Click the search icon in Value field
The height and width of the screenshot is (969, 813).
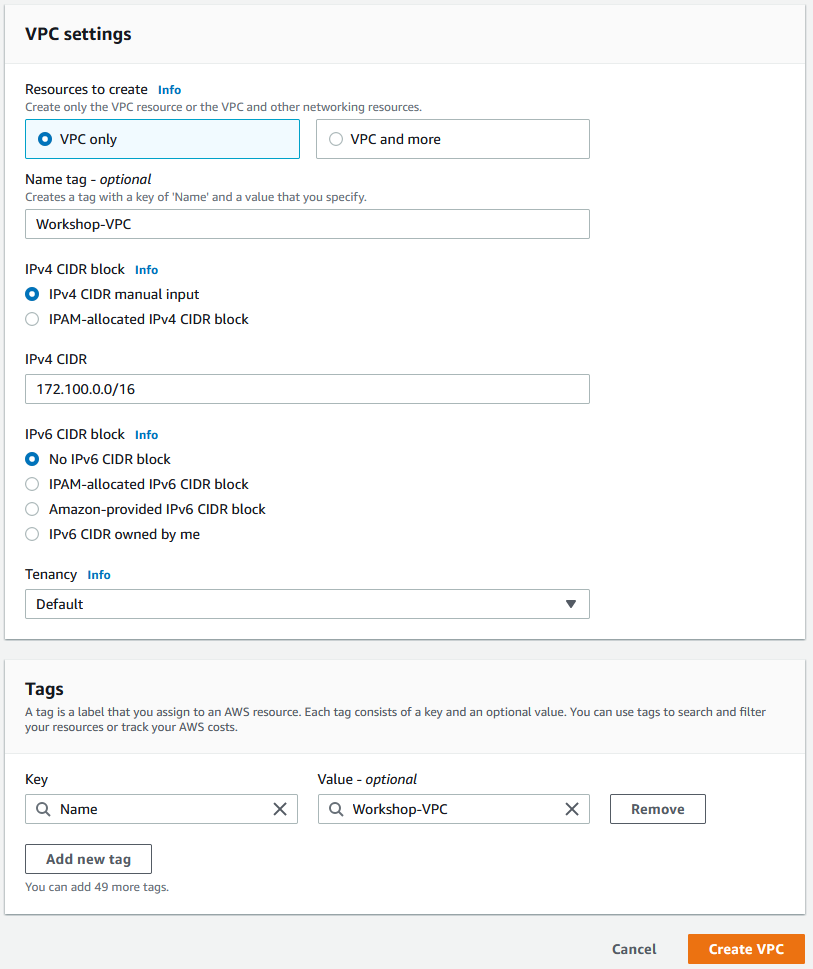(335, 809)
